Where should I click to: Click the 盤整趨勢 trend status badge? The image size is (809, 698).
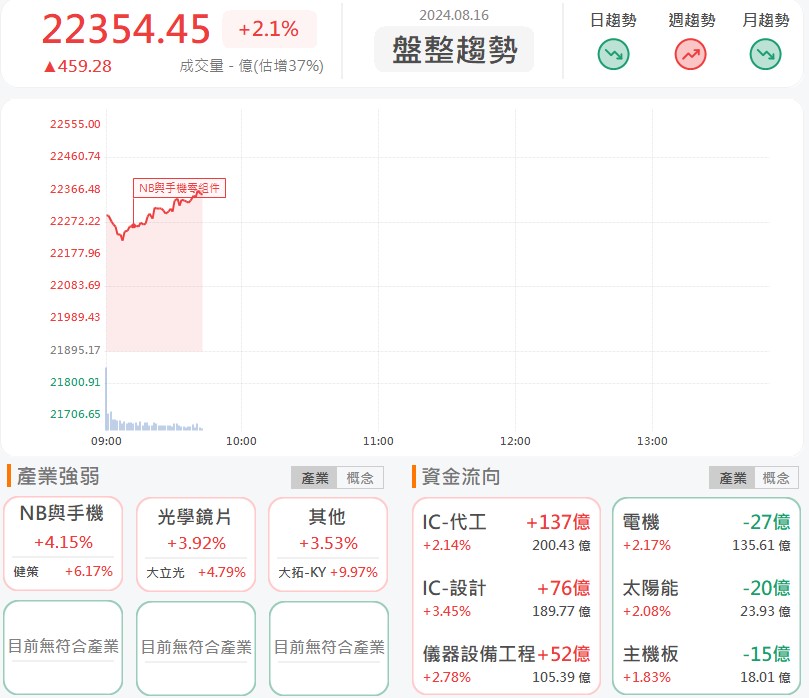point(454,50)
